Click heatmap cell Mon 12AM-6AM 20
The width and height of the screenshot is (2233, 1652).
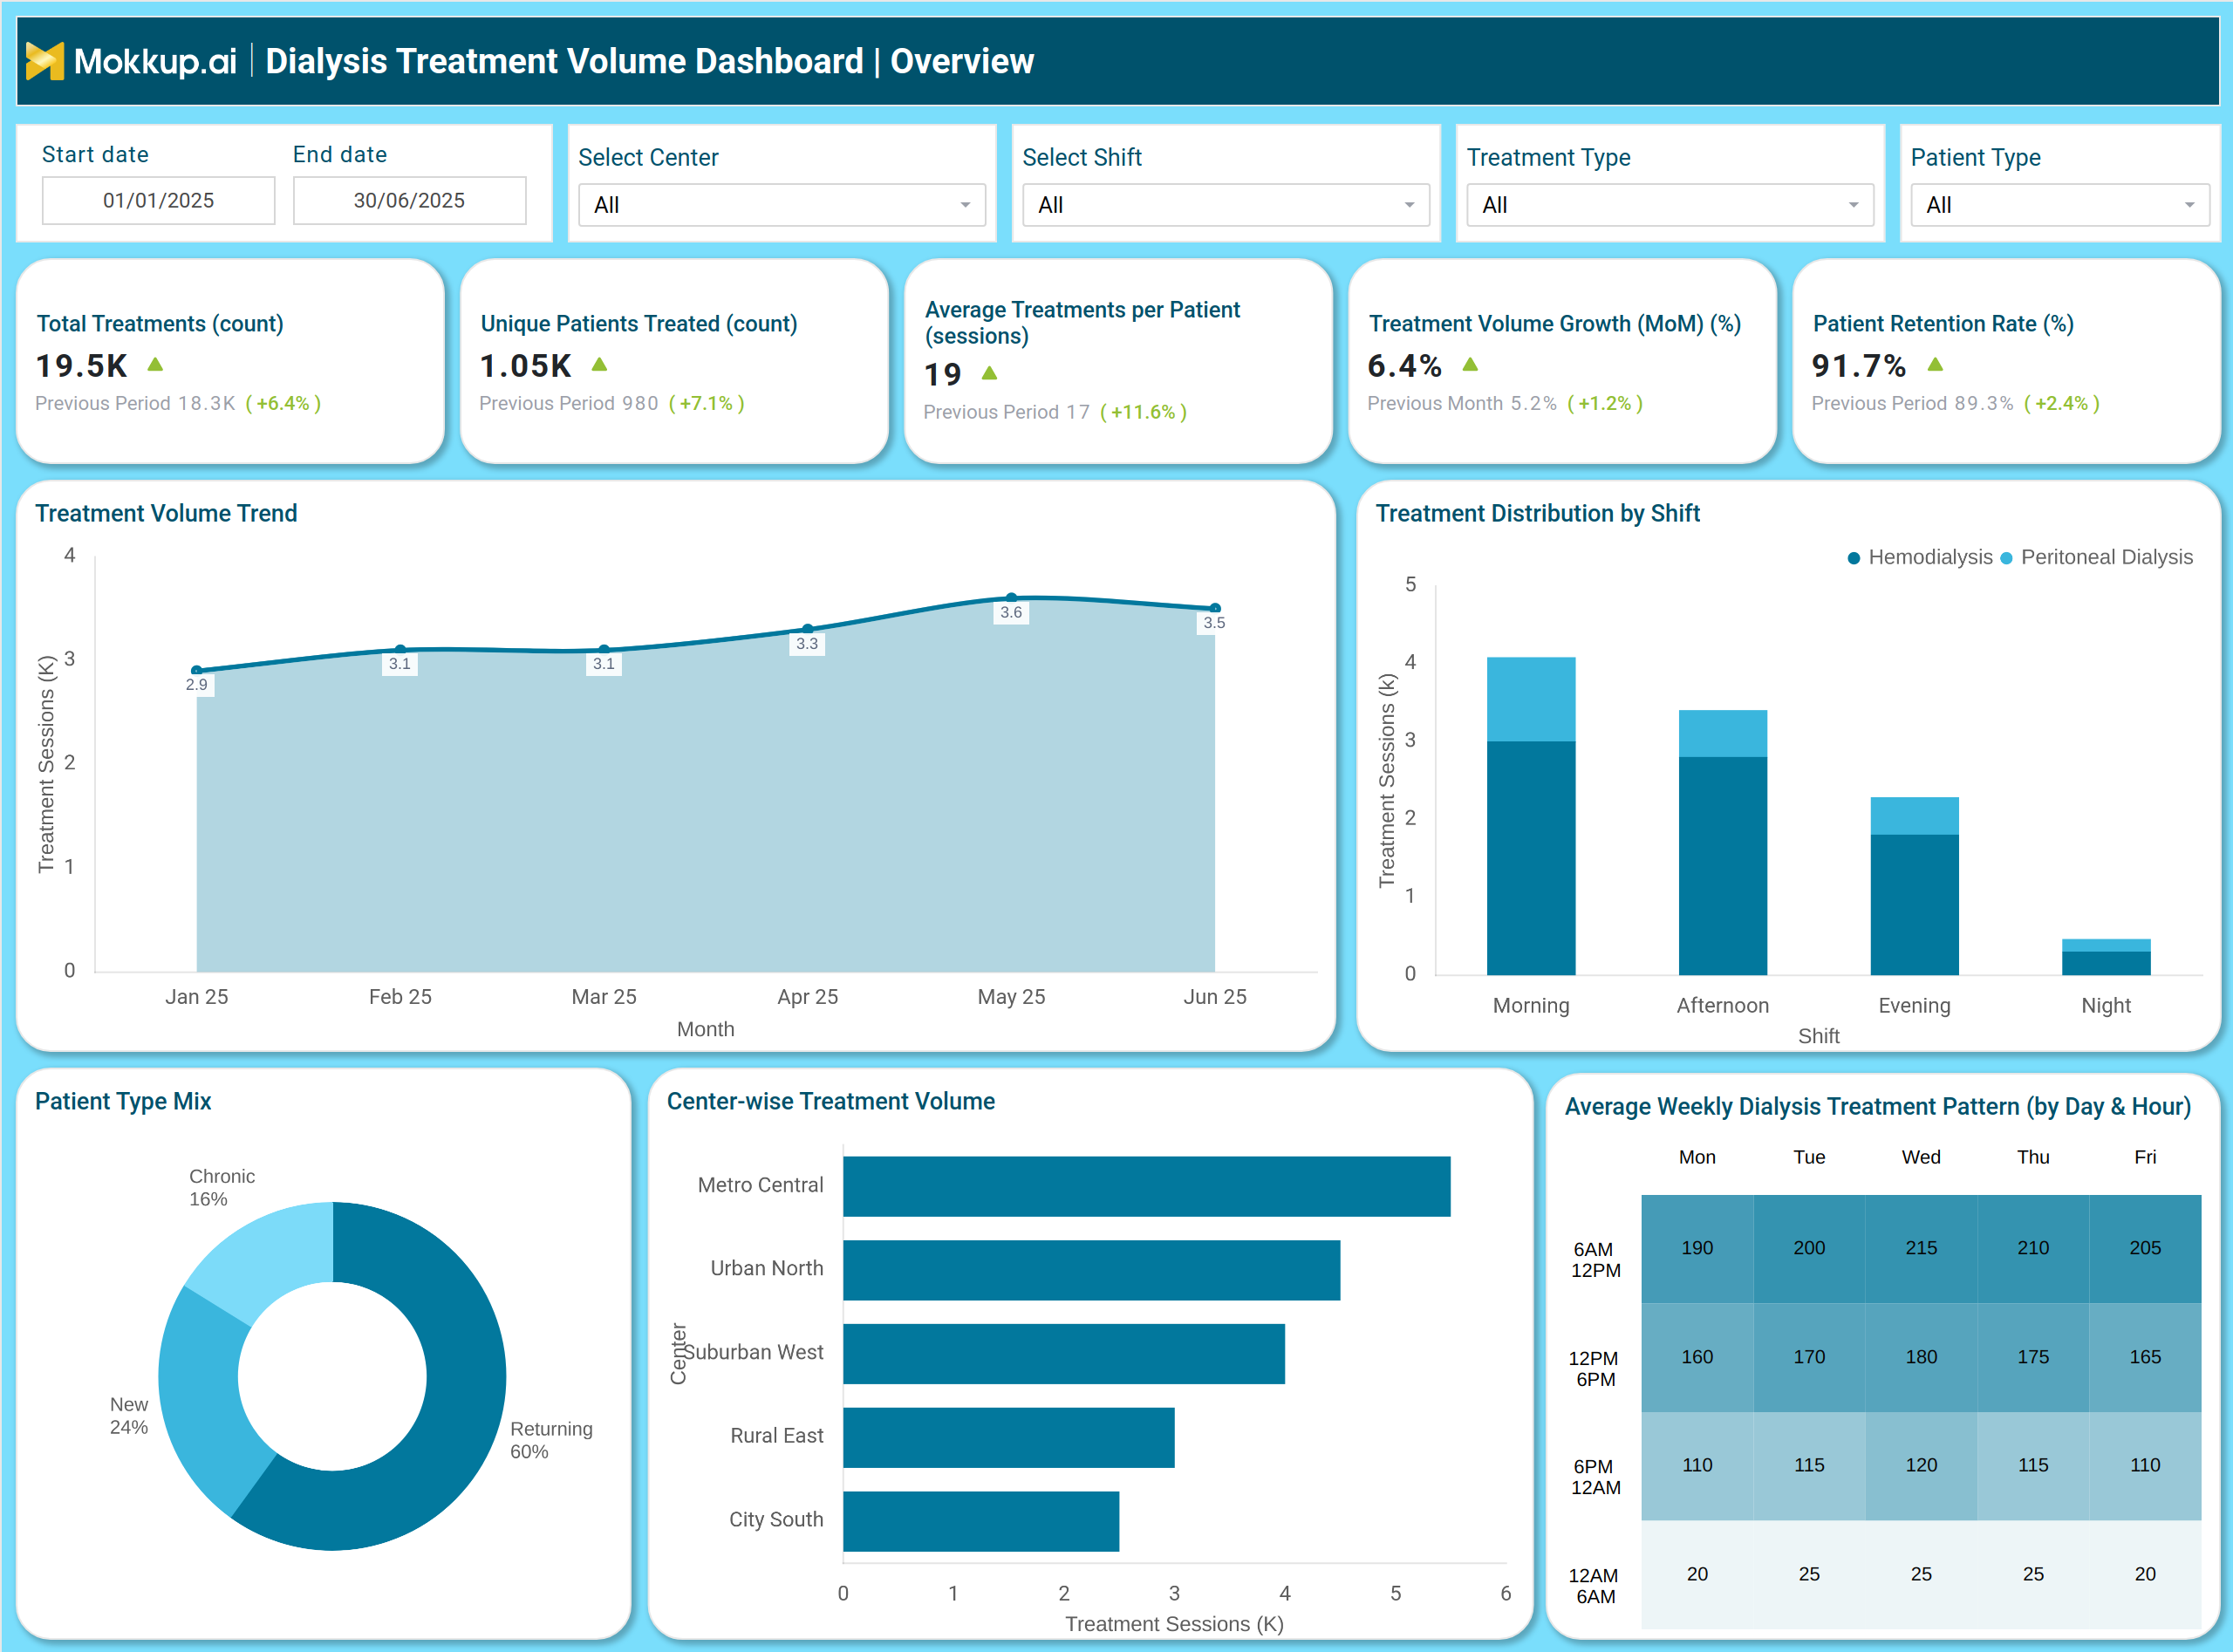[1697, 1574]
